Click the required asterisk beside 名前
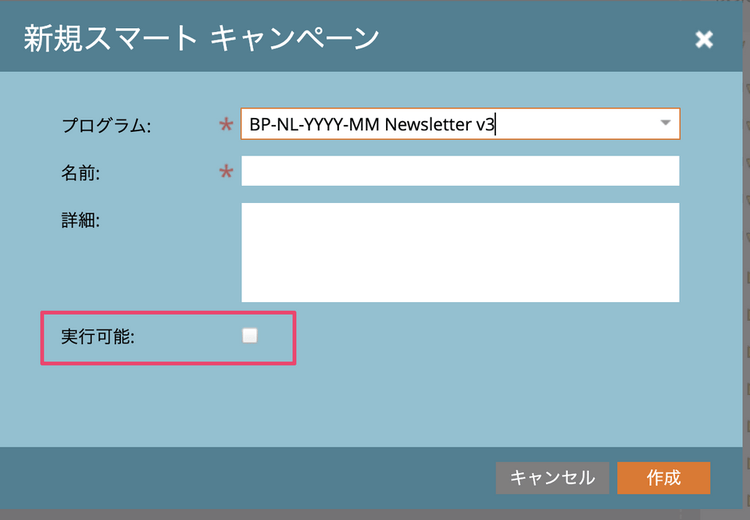Screen dimensions: 750x520 point(225,173)
